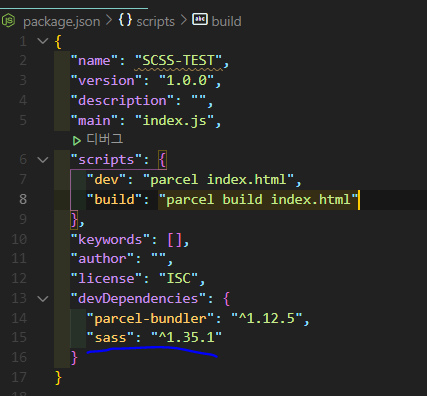This screenshot has width=427, height=396.
Task: Click the "version" key
Action: point(106,81)
